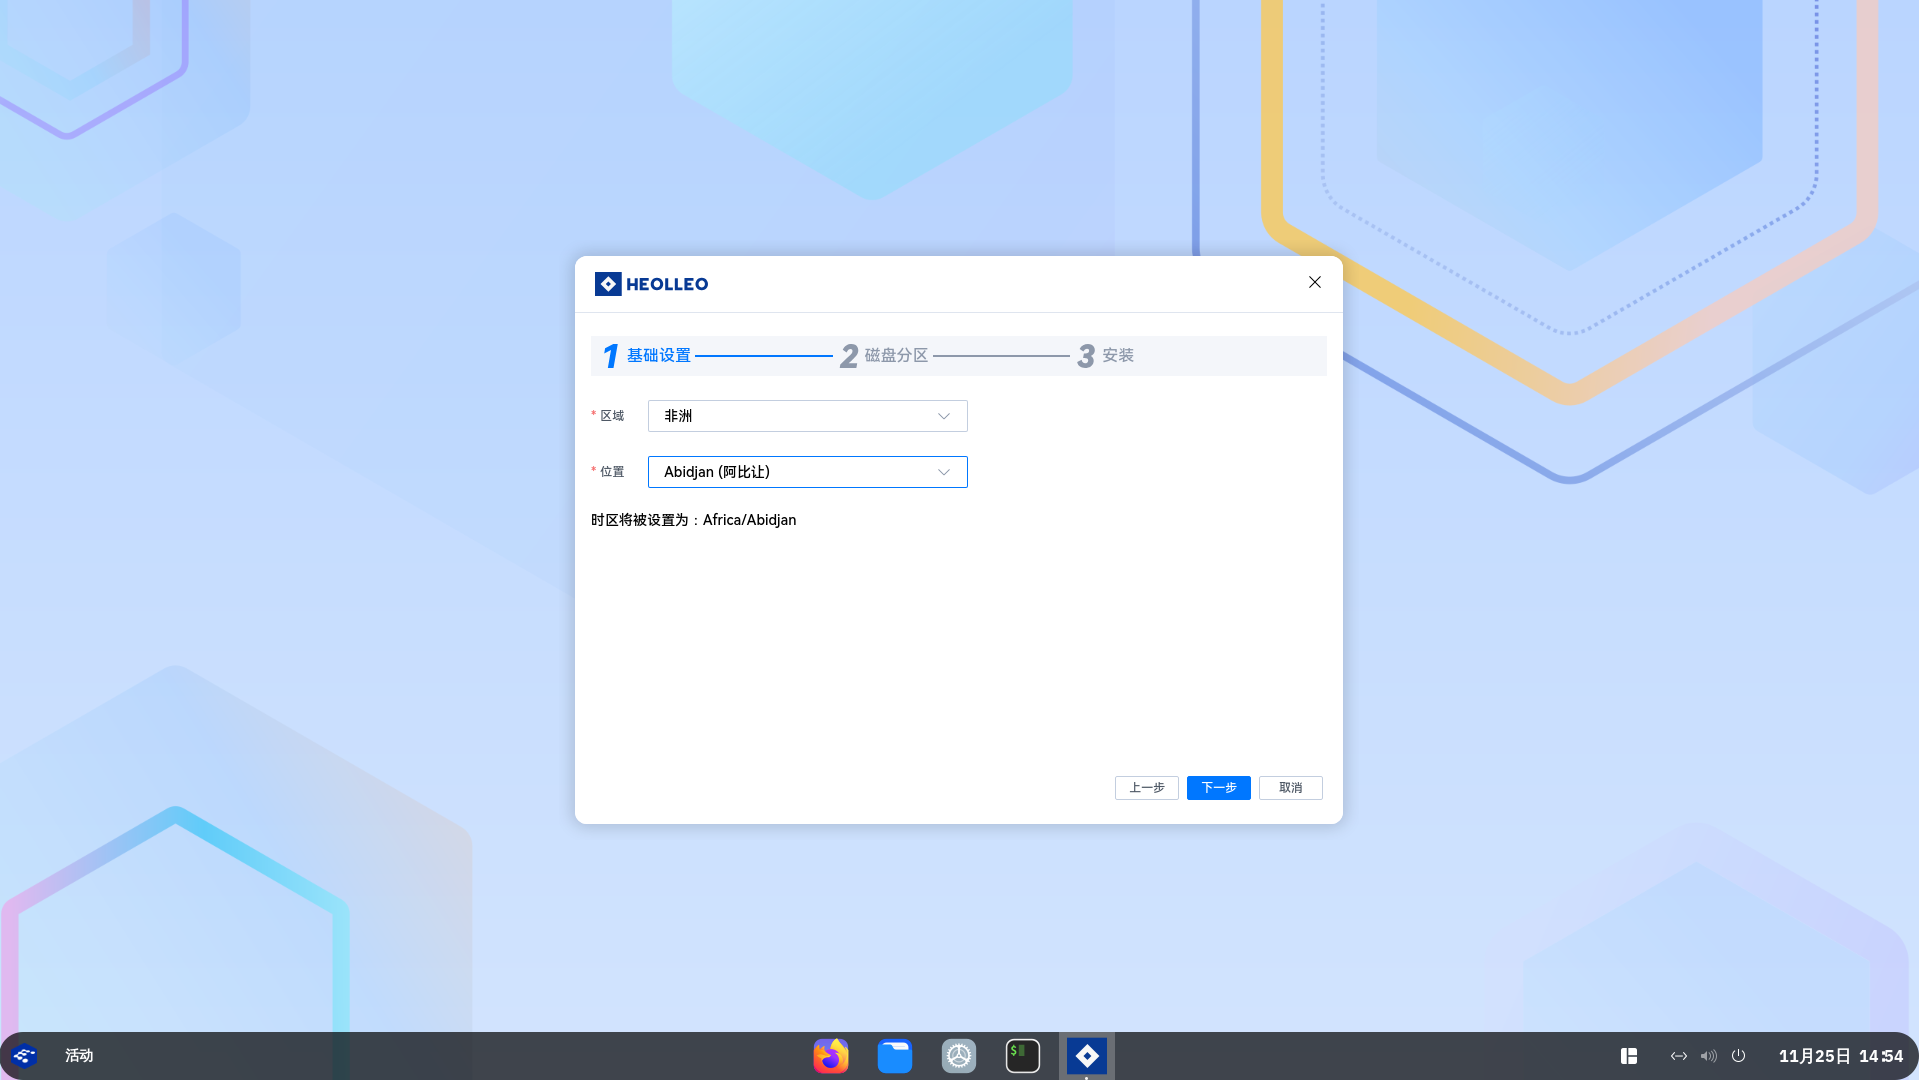Open the Terminal dock icon
The image size is (1919, 1080).
1022,1056
